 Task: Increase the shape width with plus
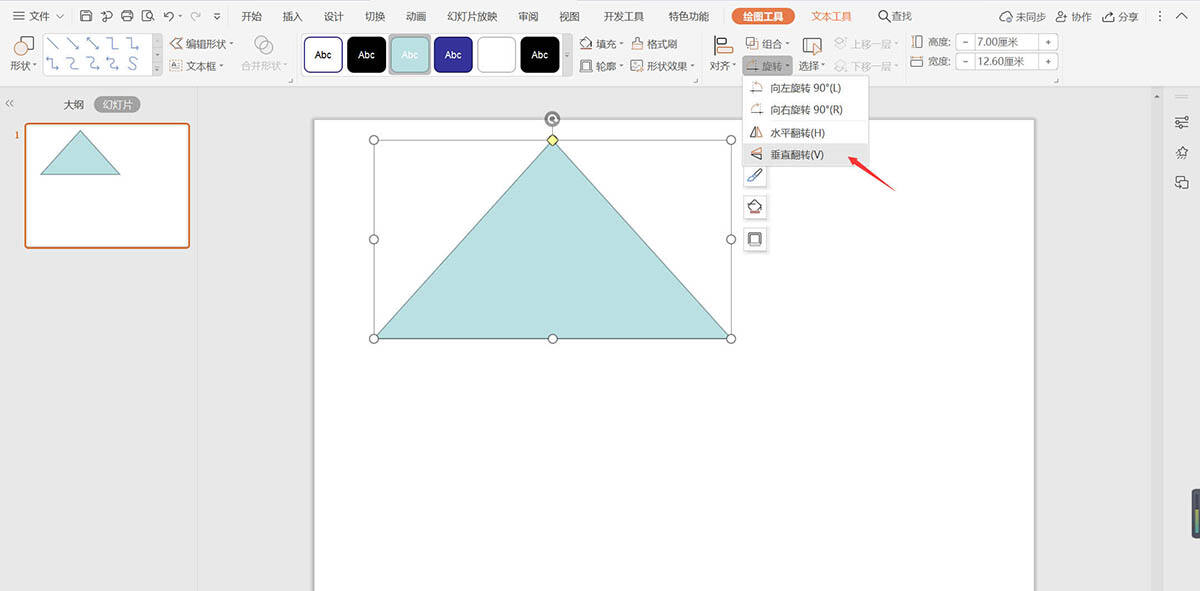click(1049, 62)
